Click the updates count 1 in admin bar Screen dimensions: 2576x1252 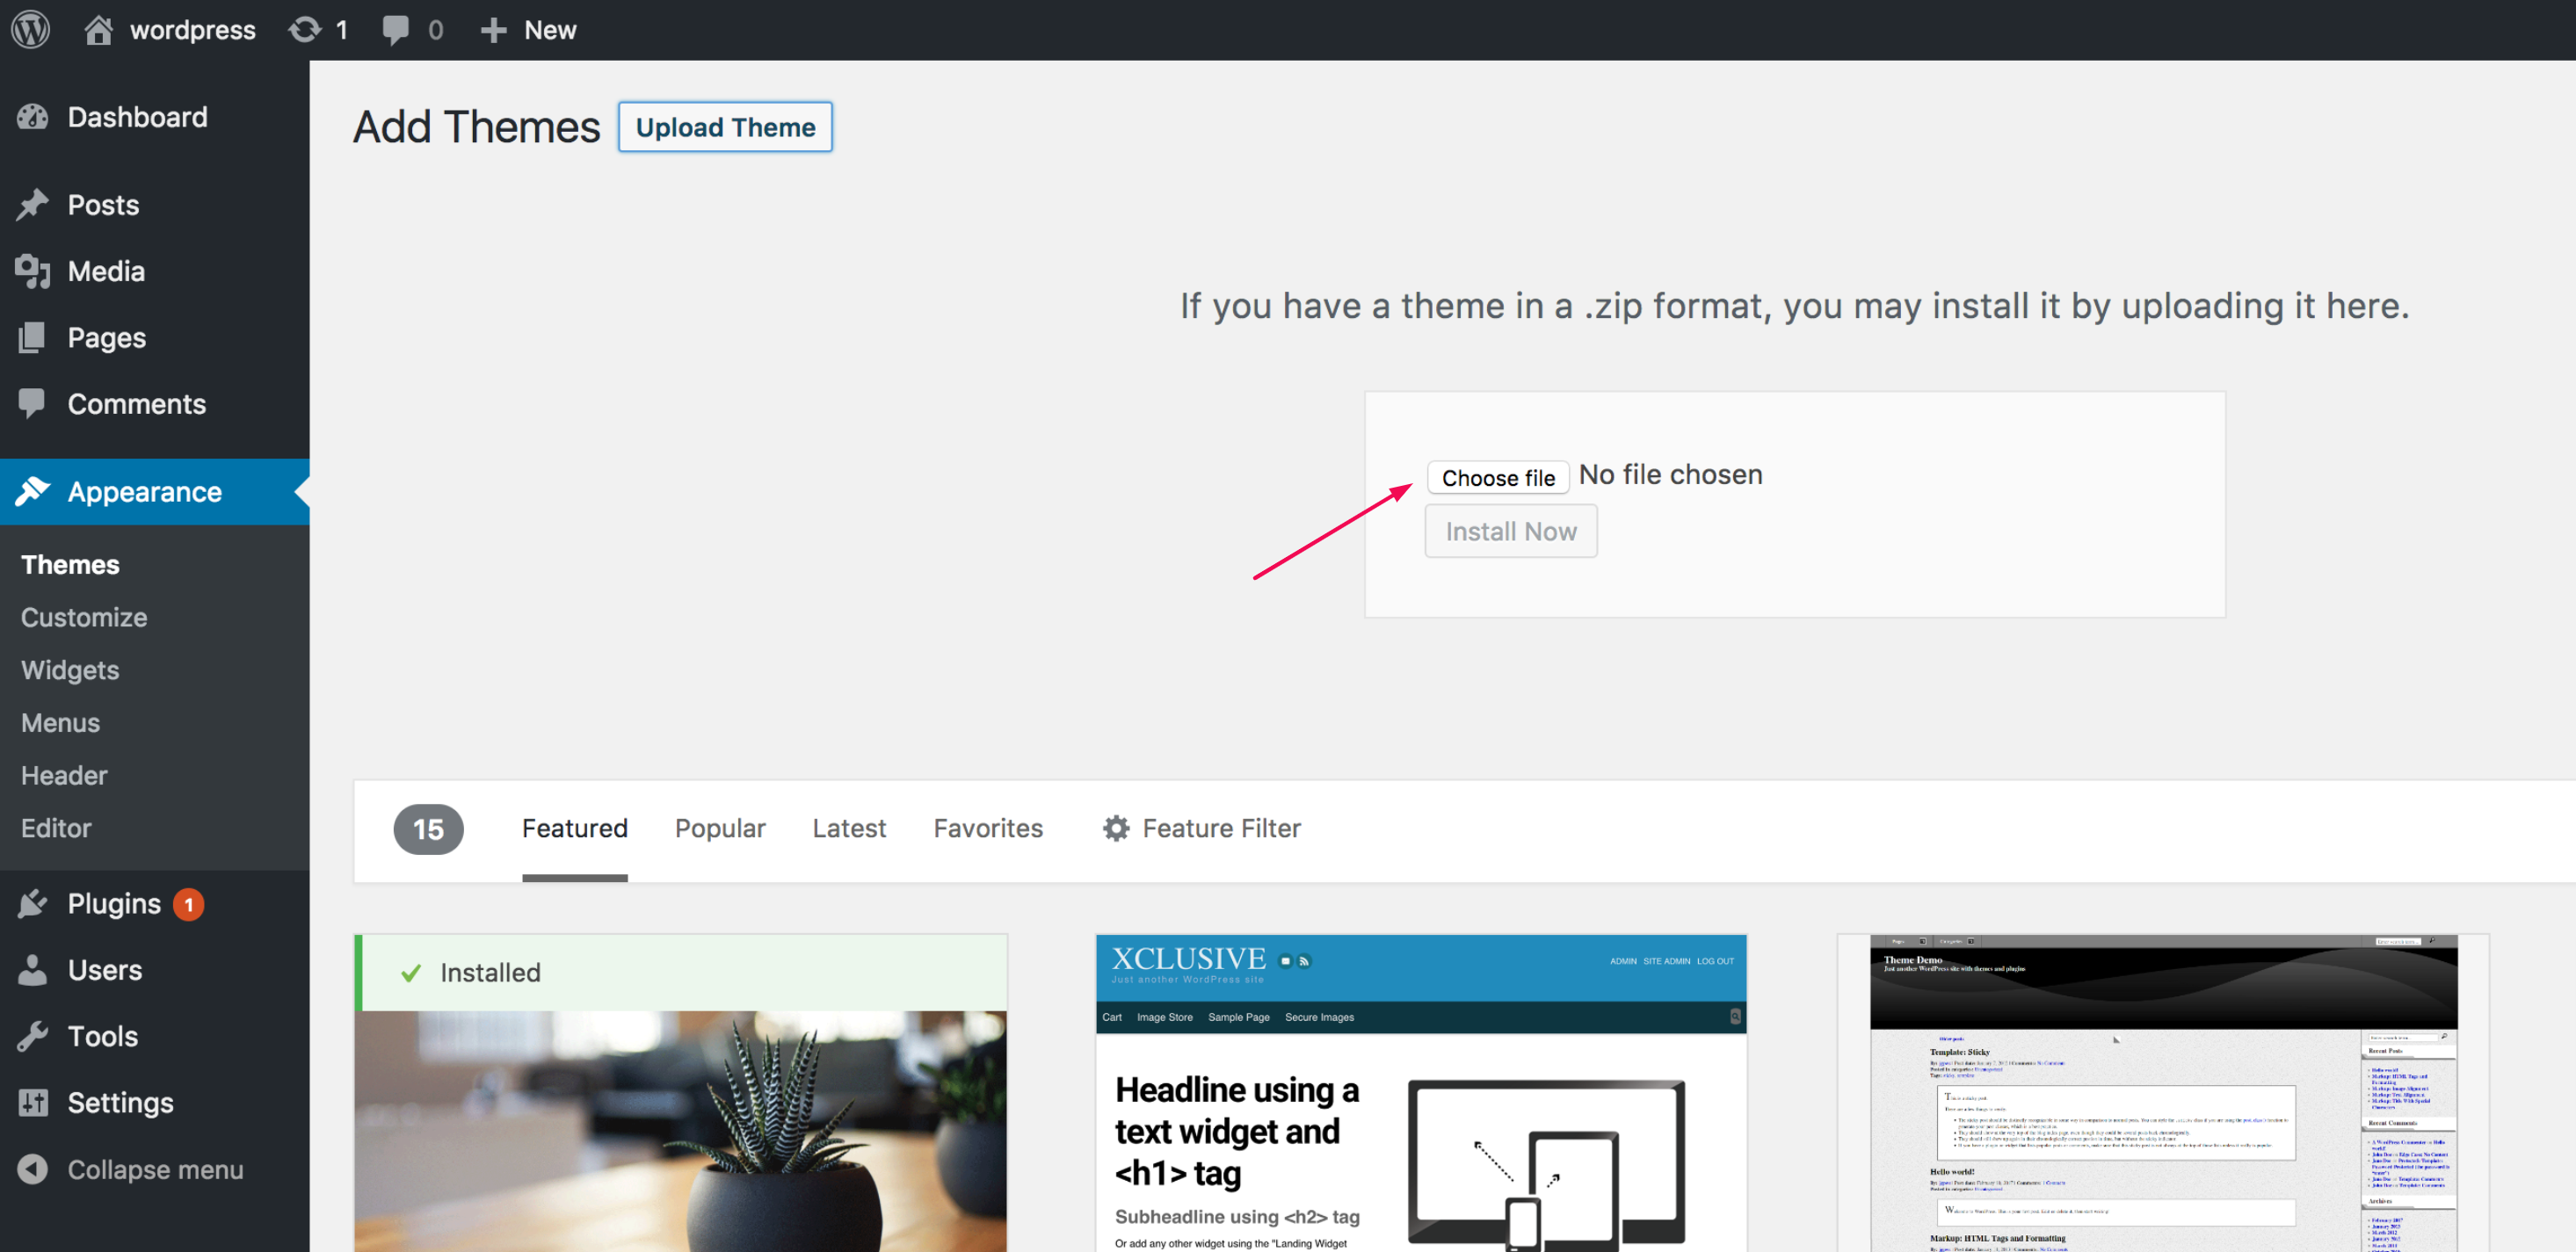341,30
